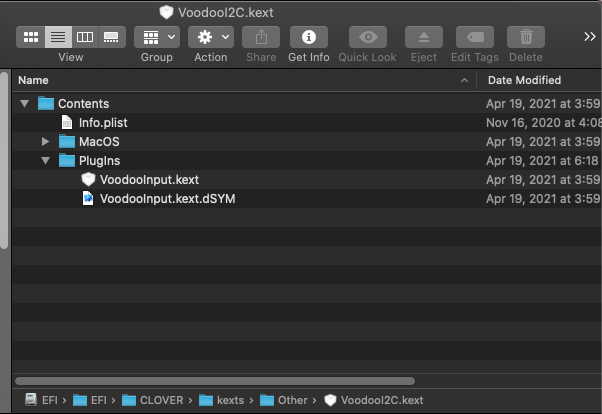Click the Share toolbar button
Image resolution: width=602 pixels, height=414 pixels.
click(261, 37)
